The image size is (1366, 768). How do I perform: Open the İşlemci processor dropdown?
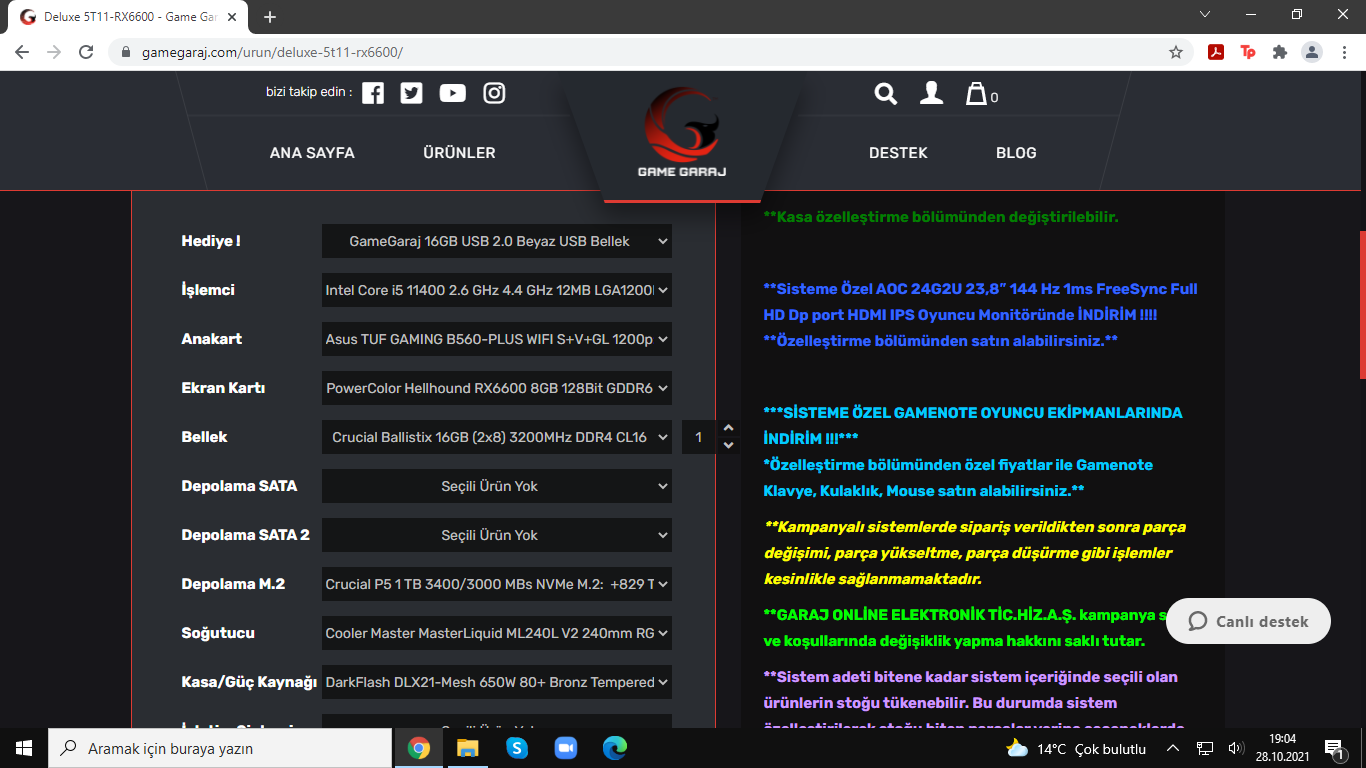(497, 290)
